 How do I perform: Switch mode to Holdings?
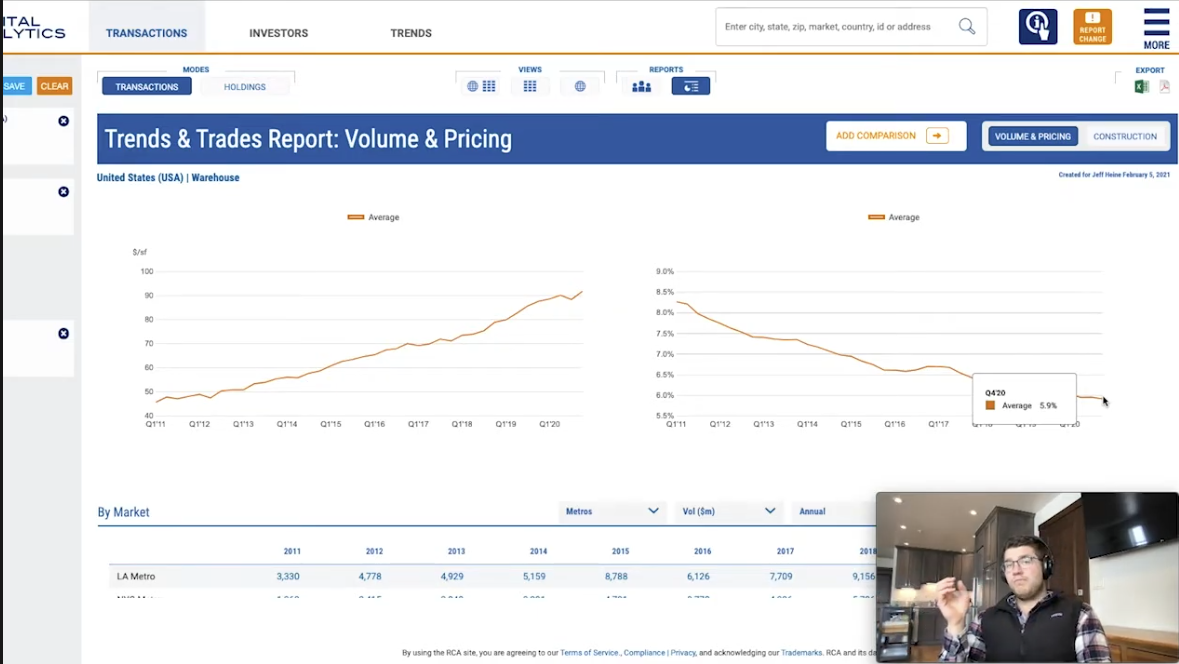point(245,86)
